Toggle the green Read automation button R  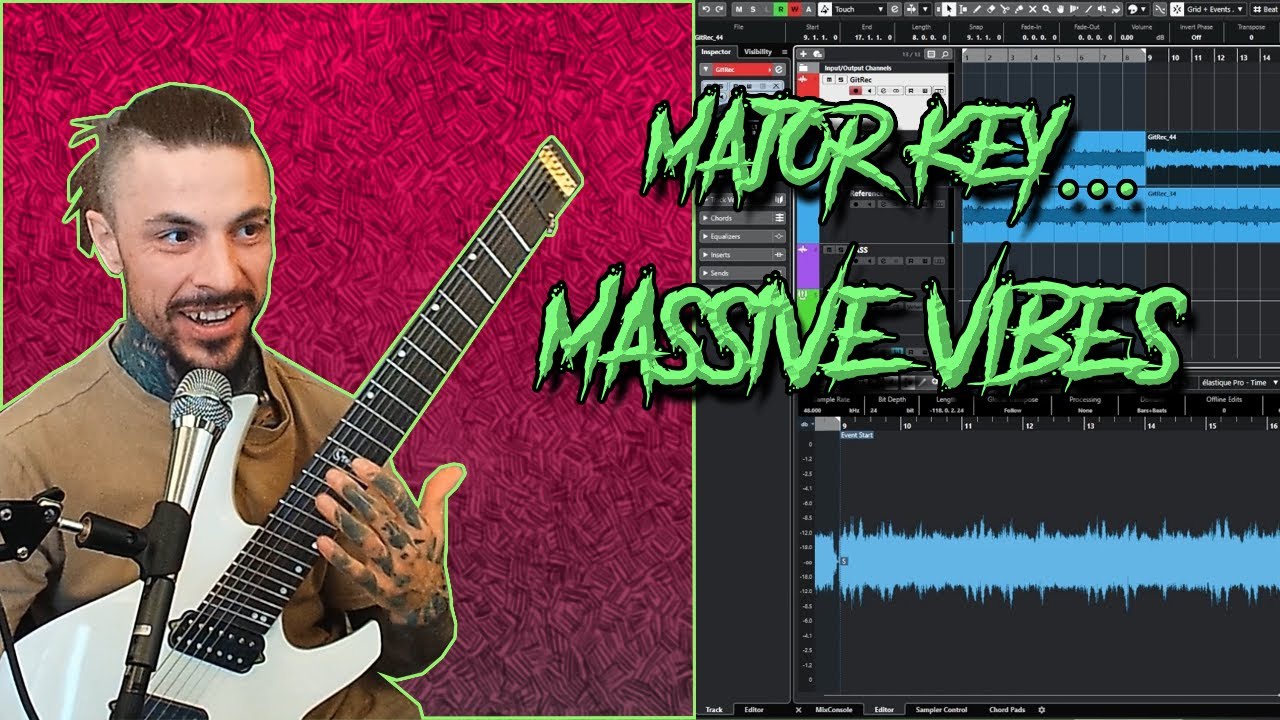pyautogui.click(x=781, y=9)
